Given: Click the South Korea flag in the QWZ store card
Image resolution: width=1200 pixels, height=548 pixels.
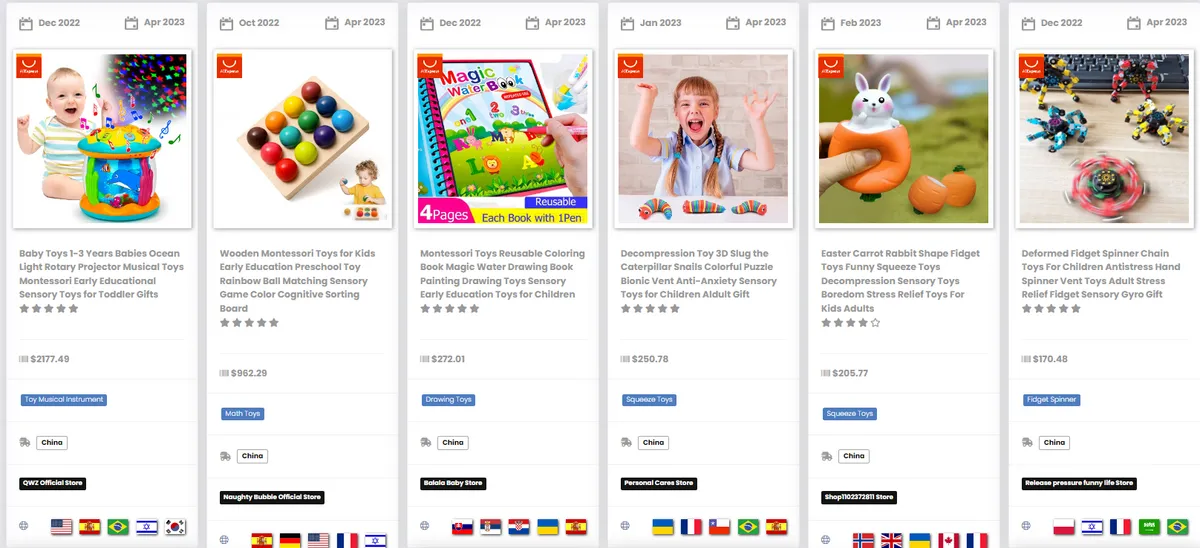Looking at the screenshot, I should (176, 526).
